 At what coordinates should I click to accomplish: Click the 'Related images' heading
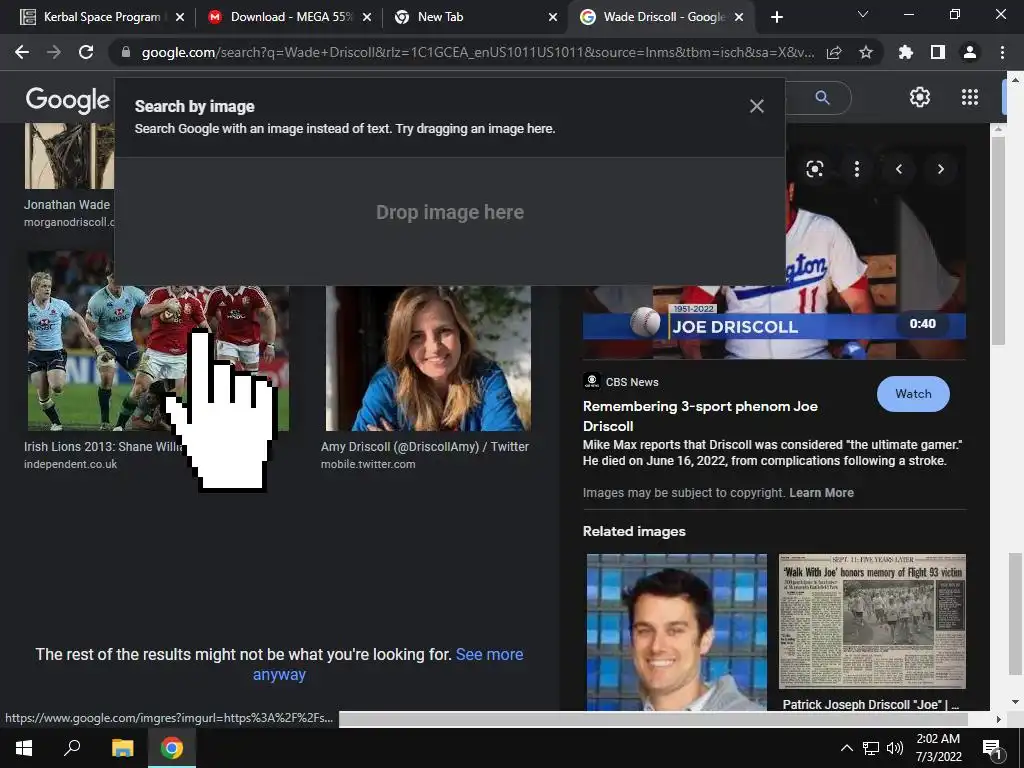pyautogui.click(x=634, y=532)
